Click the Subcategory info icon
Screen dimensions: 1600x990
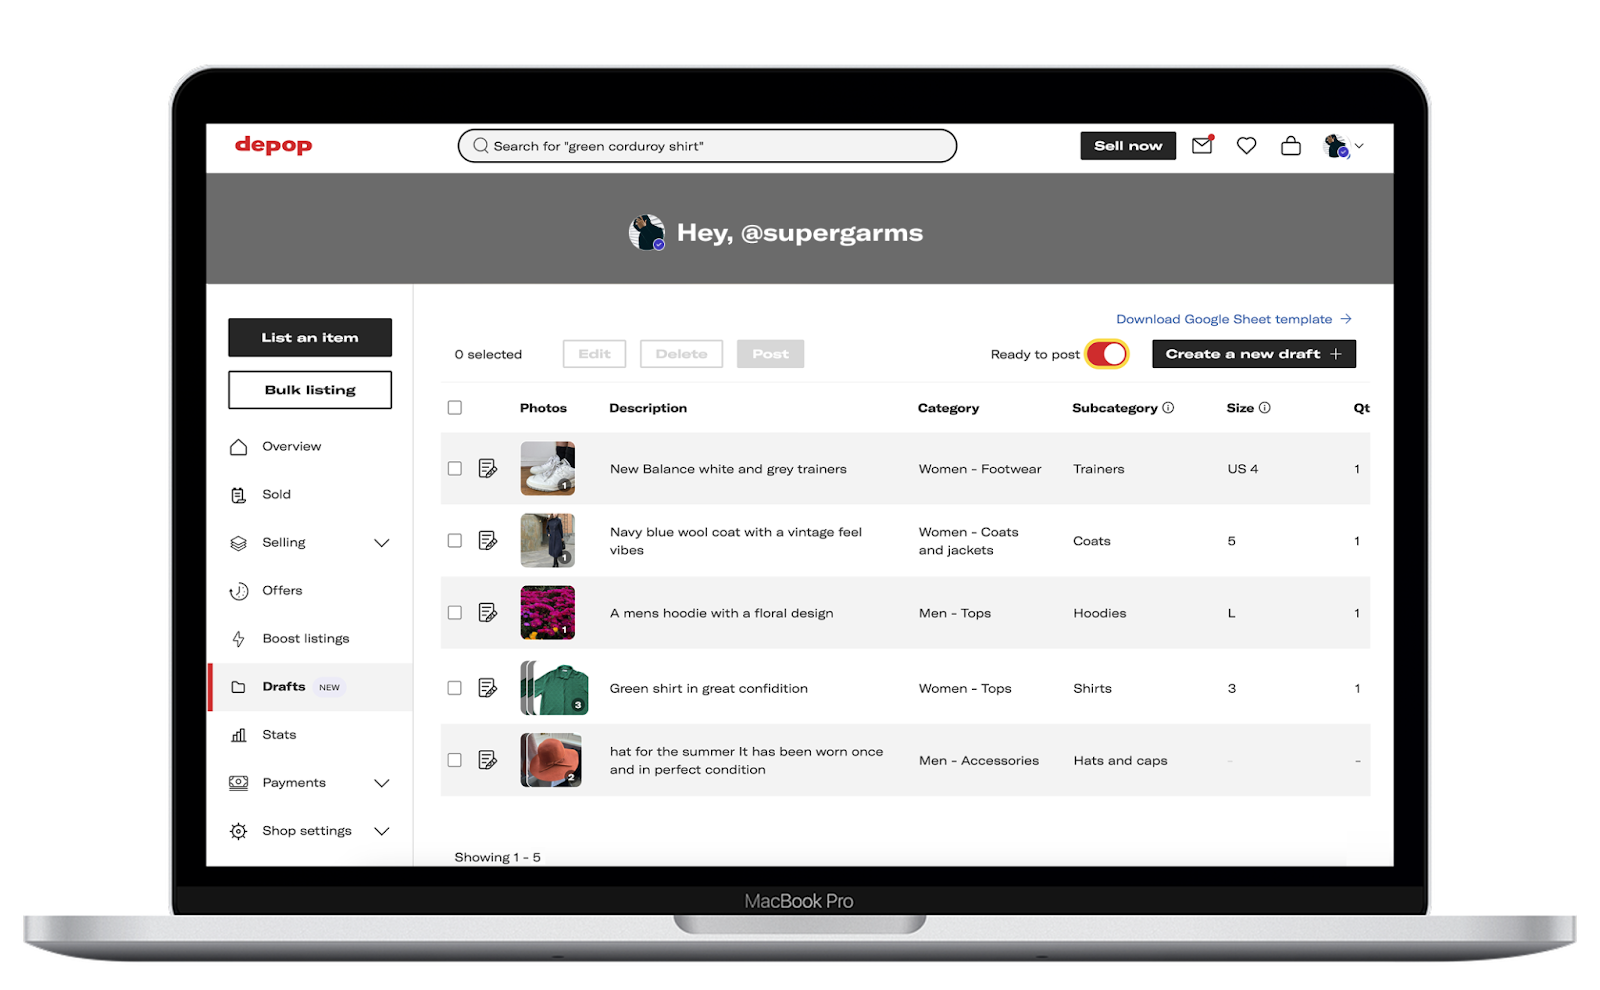[x=1168, y=408]
